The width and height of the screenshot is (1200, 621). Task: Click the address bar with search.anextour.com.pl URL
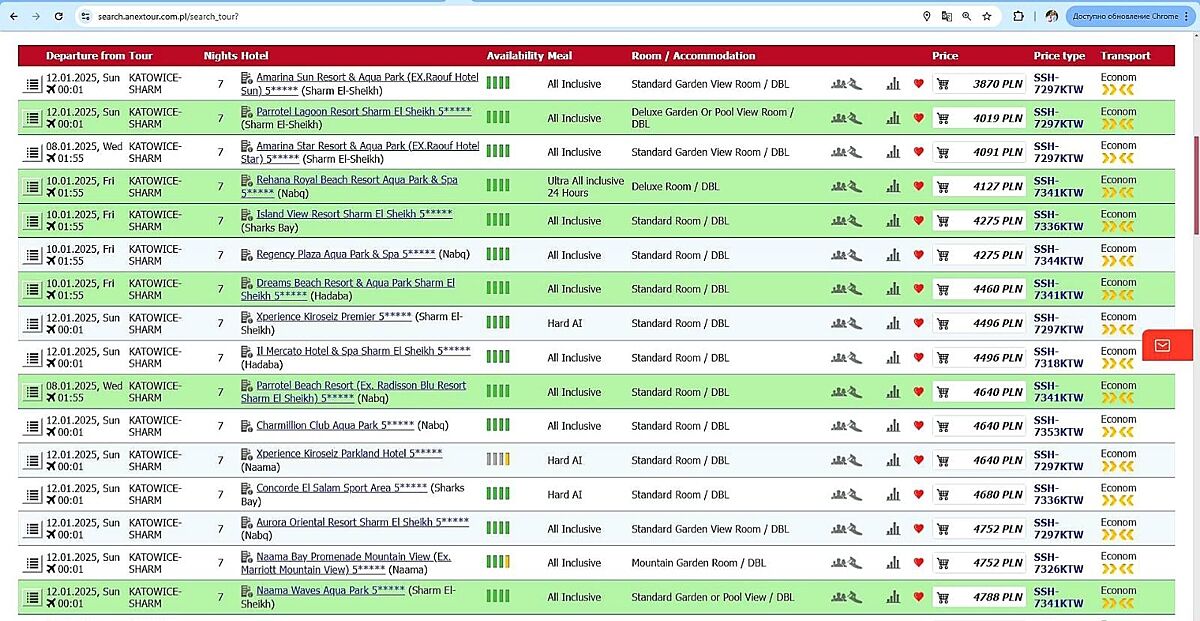pyautogui.click(x=400, y=16)
